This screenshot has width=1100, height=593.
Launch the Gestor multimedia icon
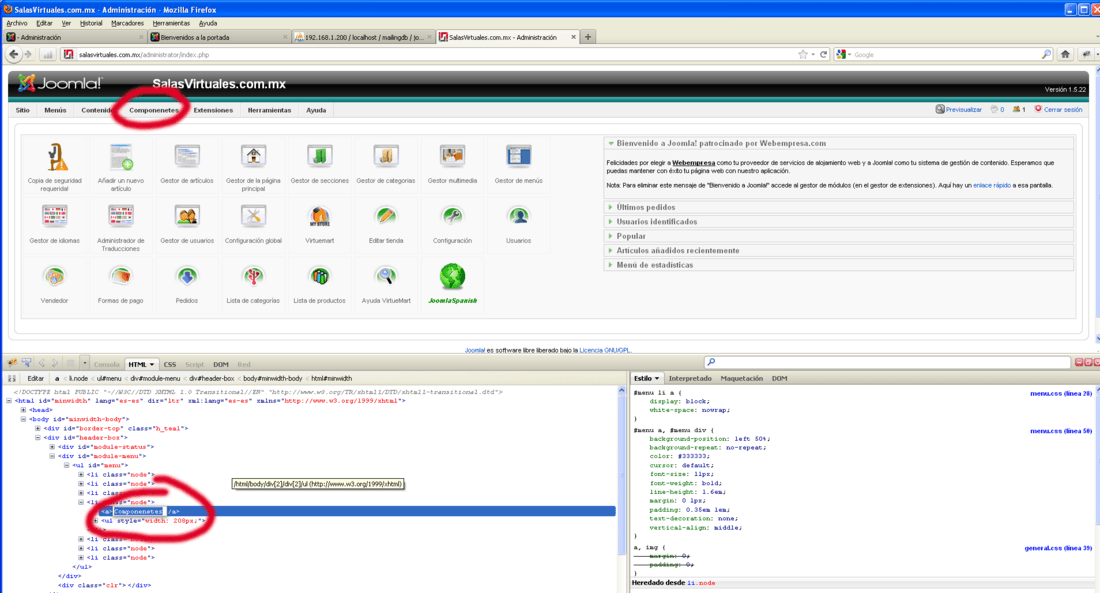(x=452, y=157)
